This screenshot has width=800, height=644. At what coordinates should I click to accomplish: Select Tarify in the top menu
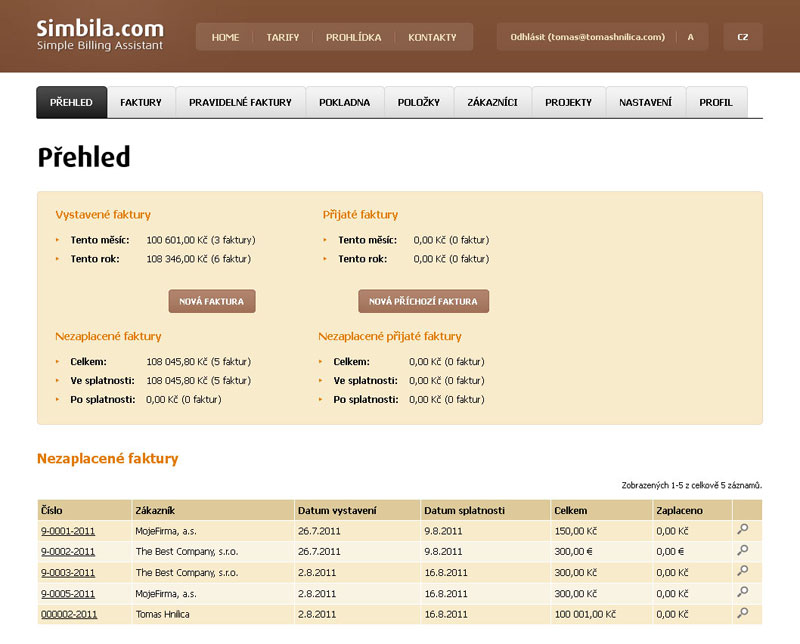[x=283, y=37]
